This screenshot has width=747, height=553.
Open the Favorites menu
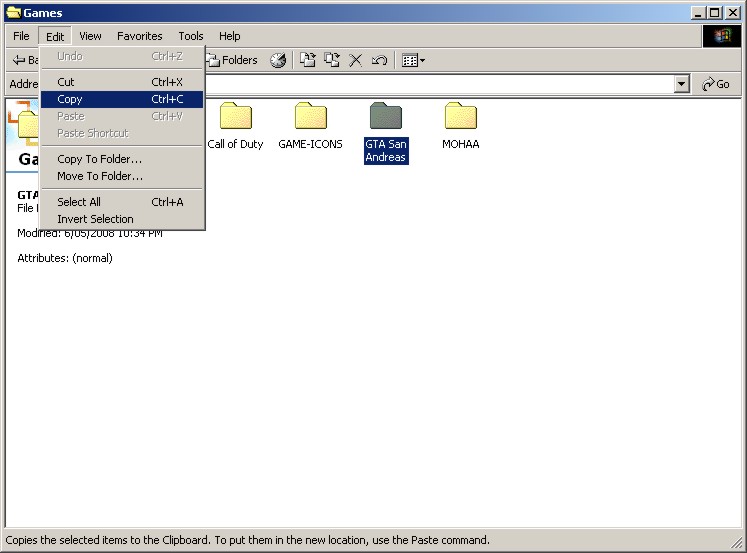click(x=140, y=36)
